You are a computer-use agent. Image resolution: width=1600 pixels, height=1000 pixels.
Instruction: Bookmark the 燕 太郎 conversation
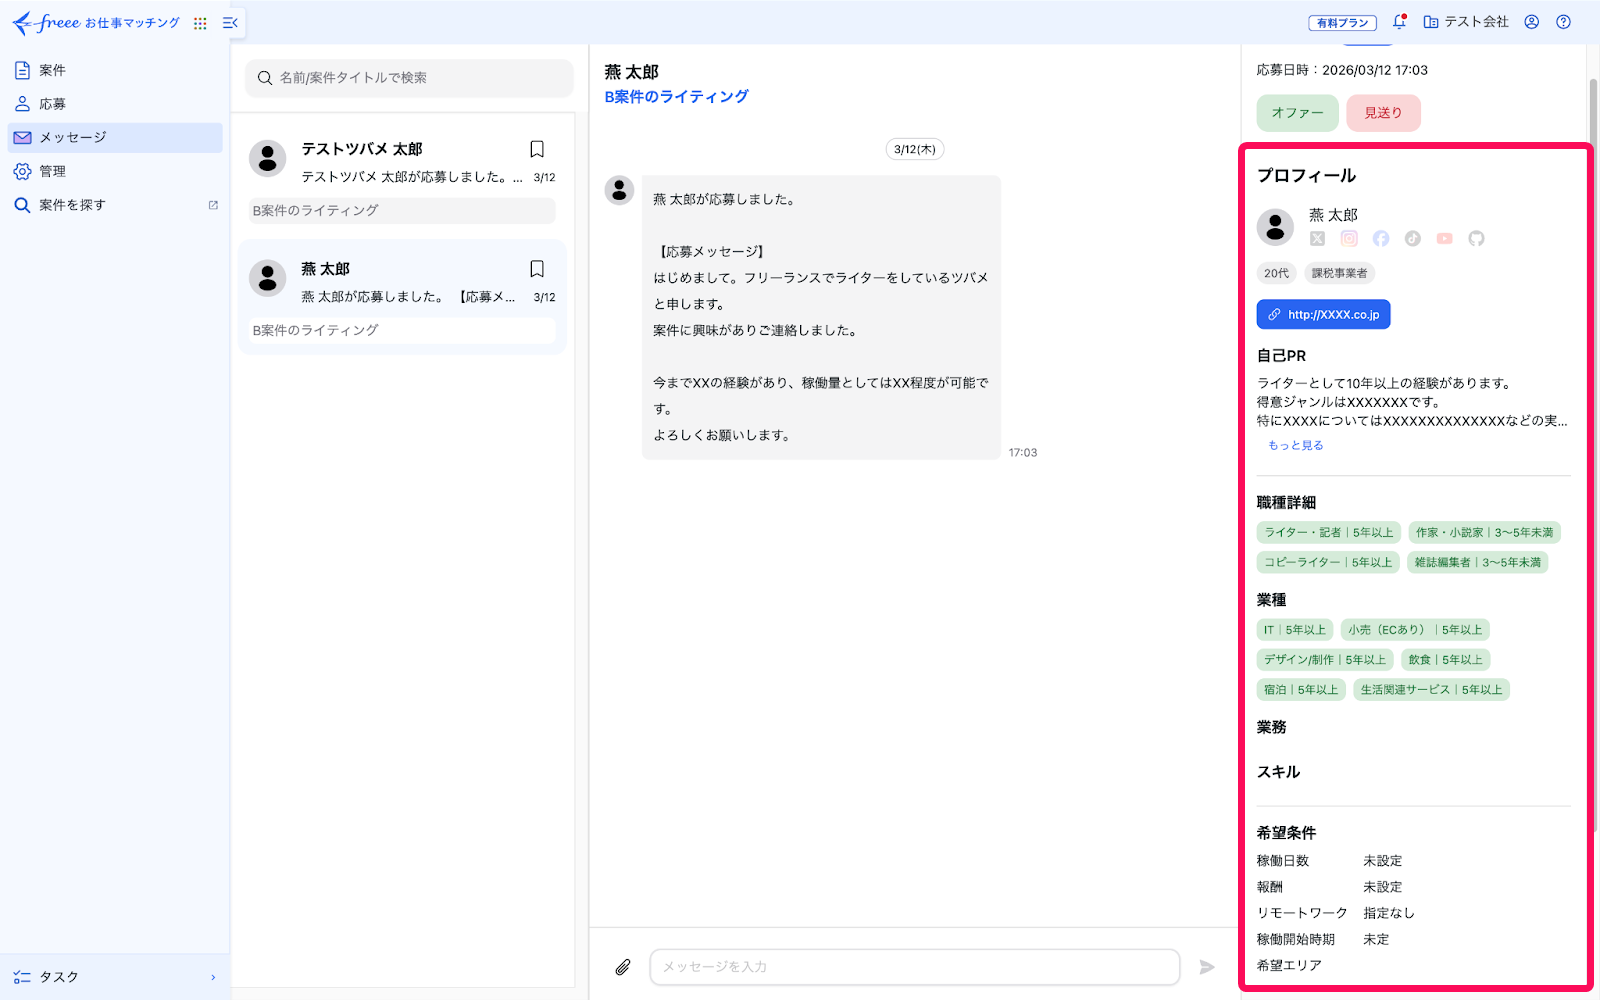[x=537, y=269]
